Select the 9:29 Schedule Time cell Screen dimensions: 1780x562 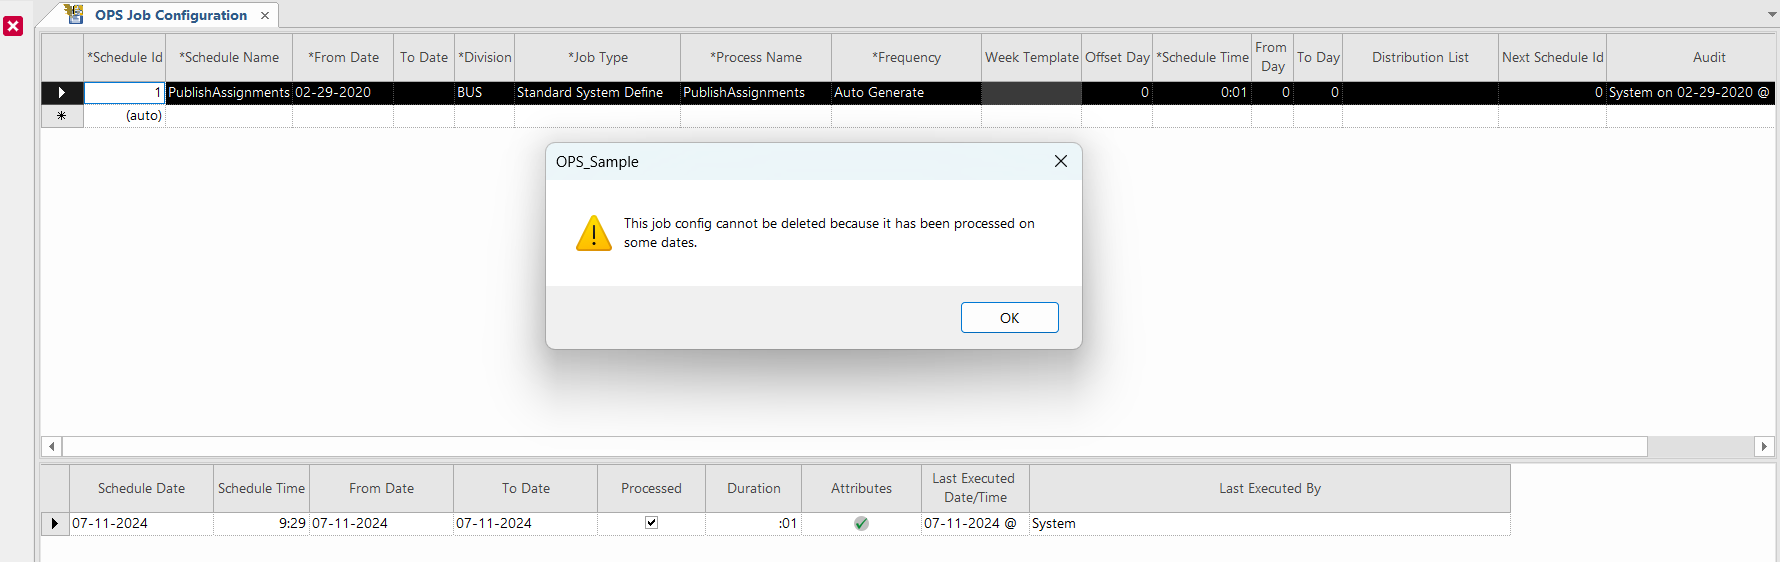click(x=261, y=523)
